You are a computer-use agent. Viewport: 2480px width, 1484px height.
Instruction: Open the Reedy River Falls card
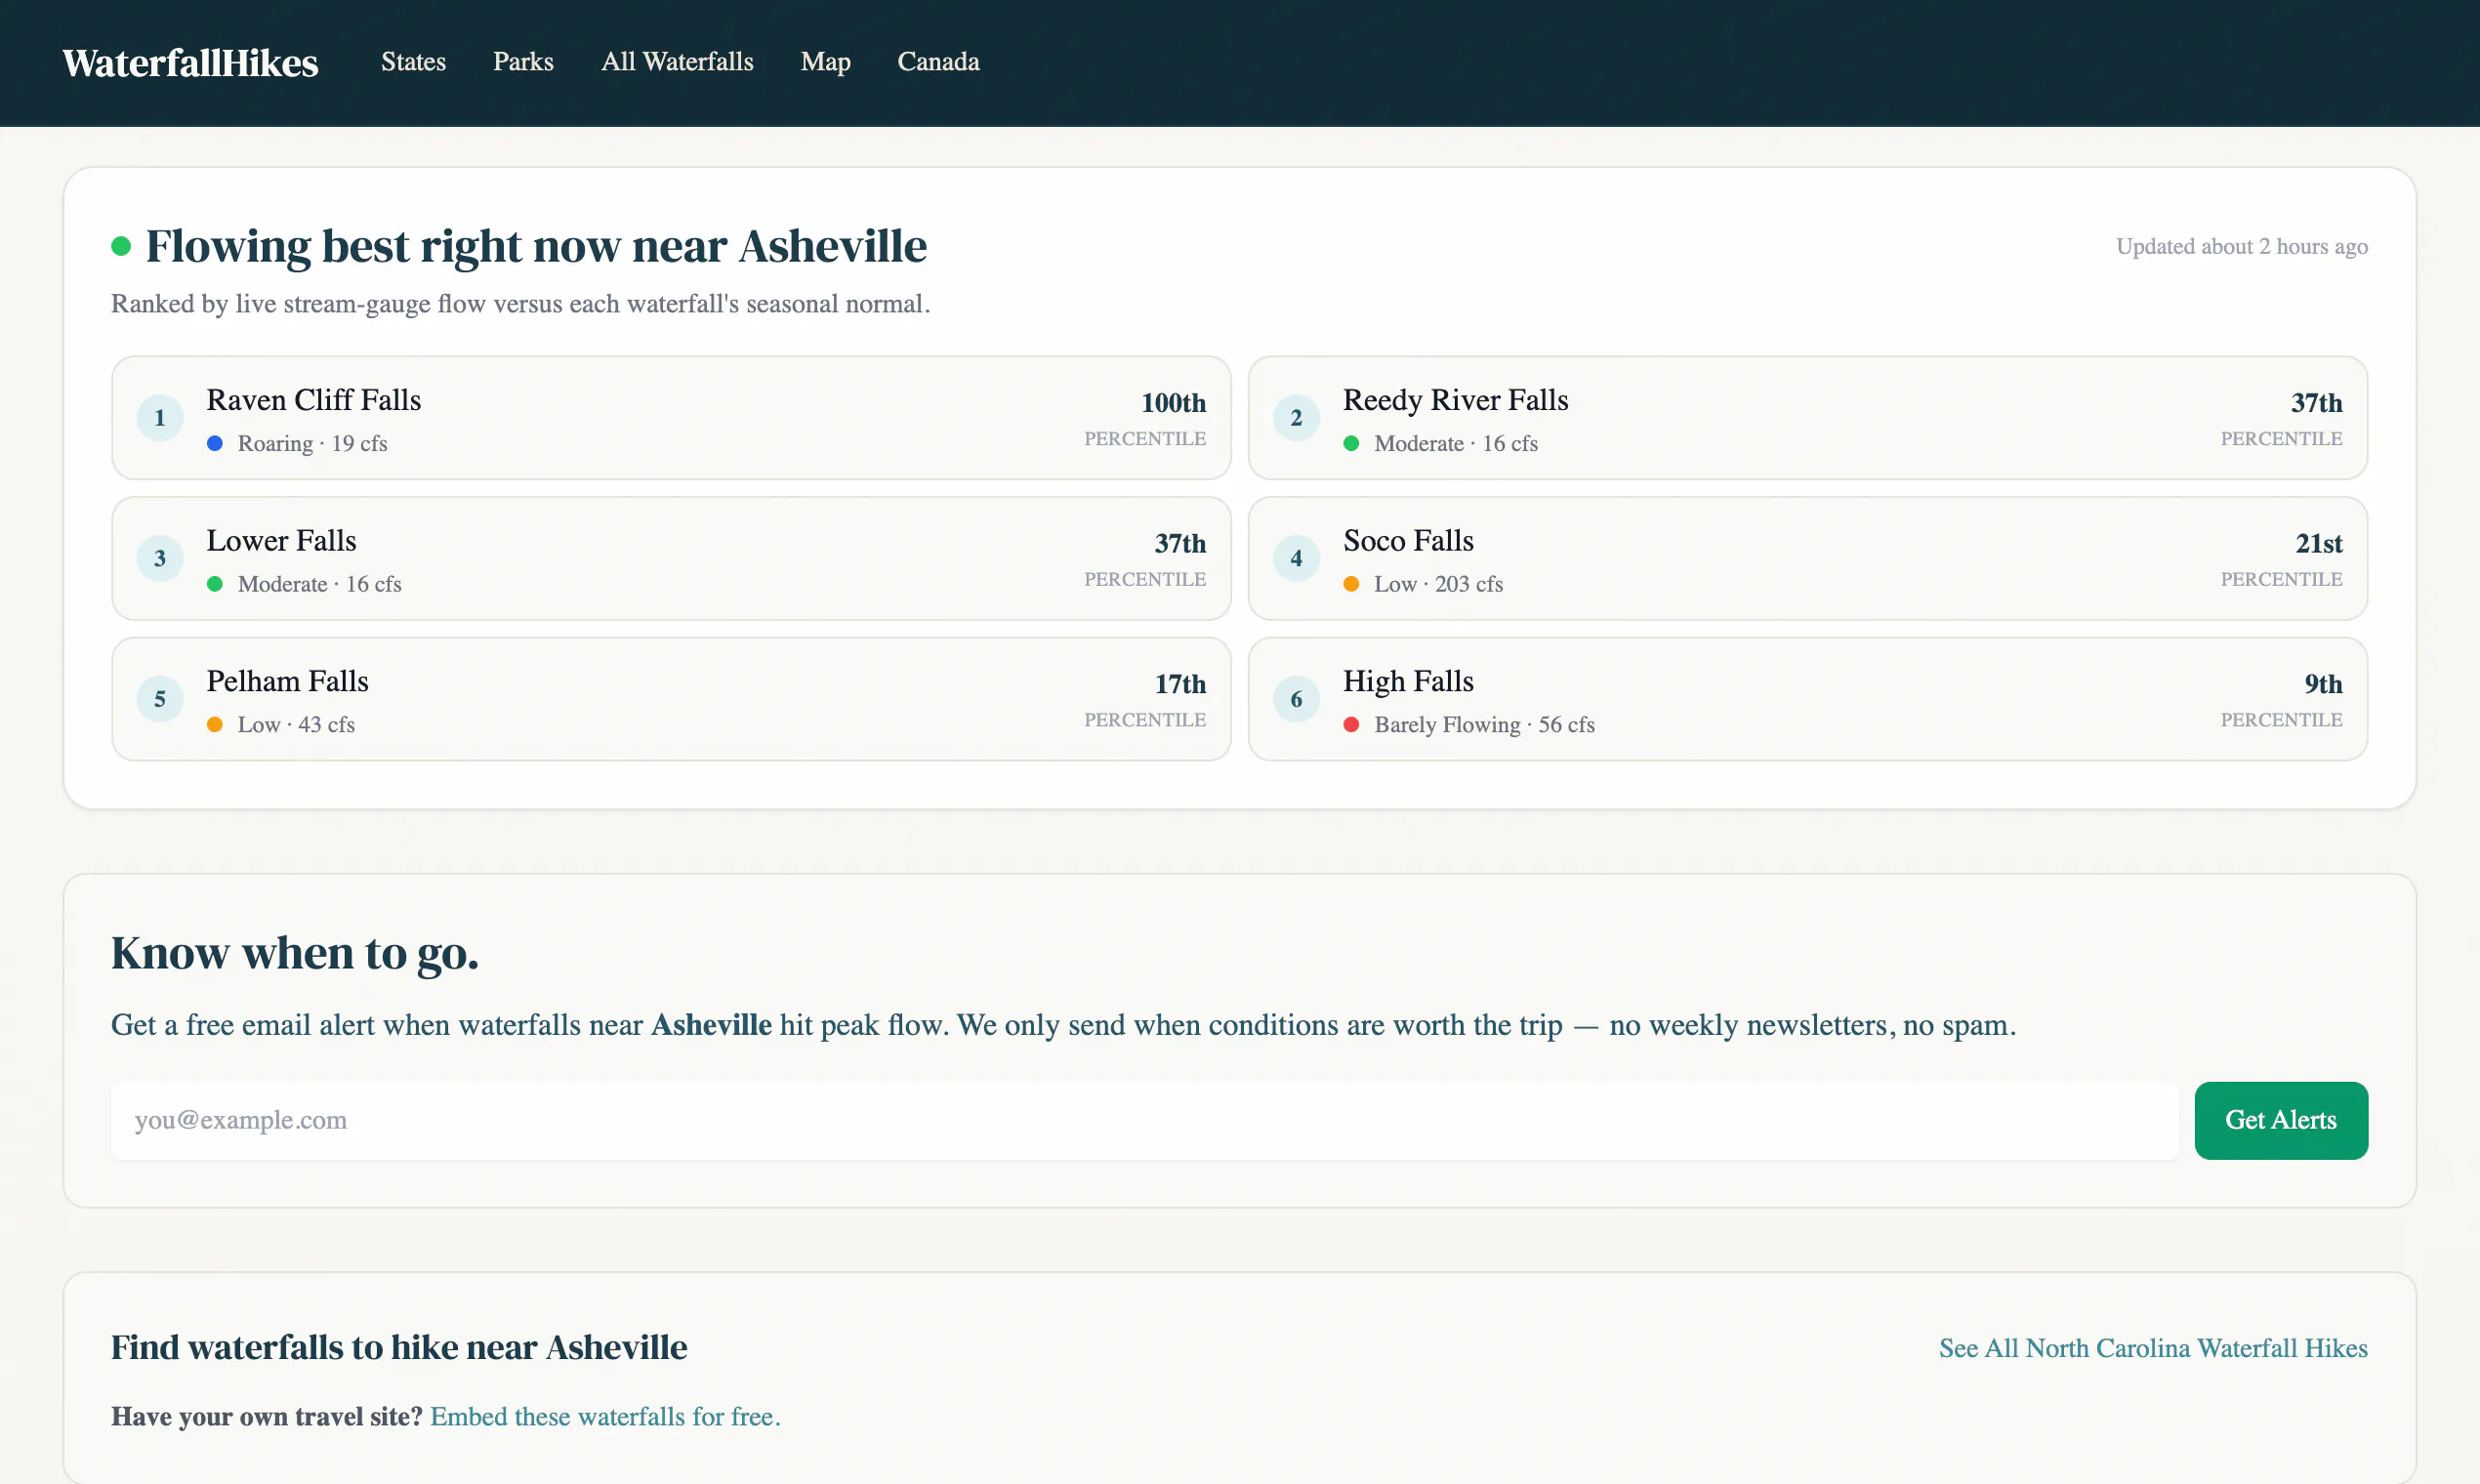tap(1807, 418)
